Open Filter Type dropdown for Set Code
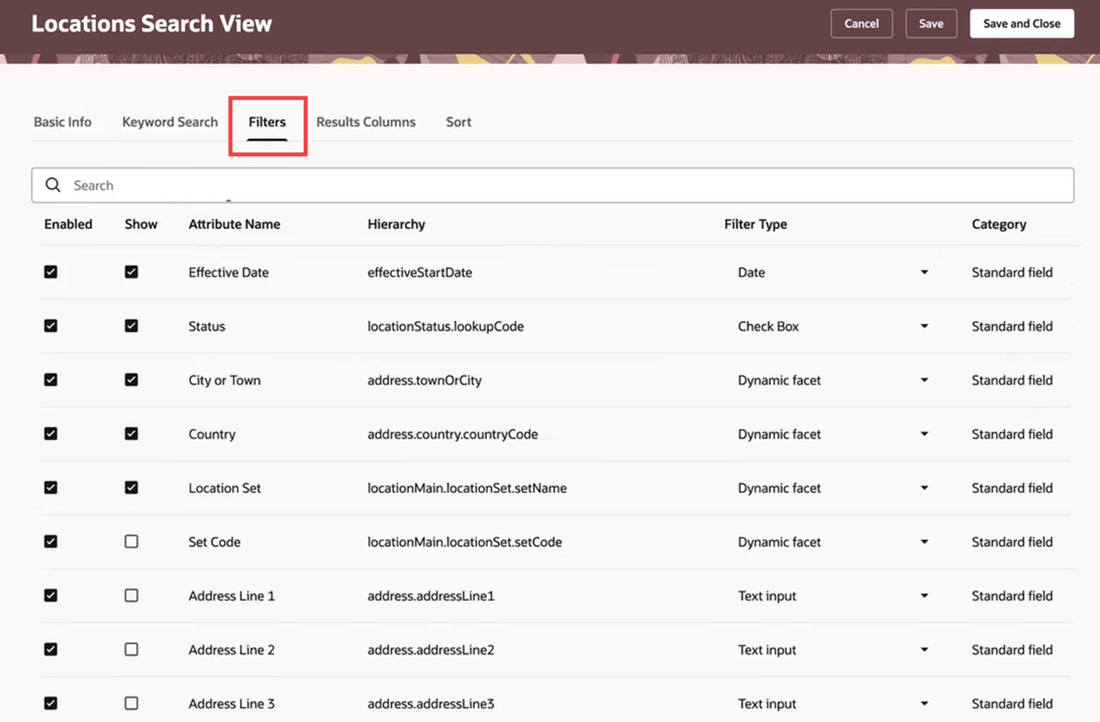1100x722 pixels. [x=925, y=542]
